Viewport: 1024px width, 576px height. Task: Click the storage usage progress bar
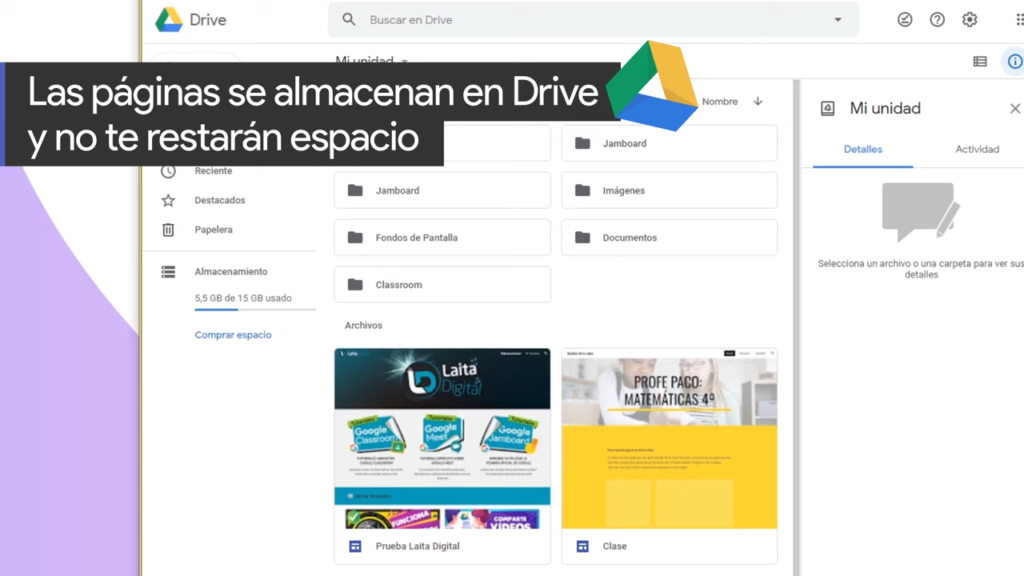point(255,310)
